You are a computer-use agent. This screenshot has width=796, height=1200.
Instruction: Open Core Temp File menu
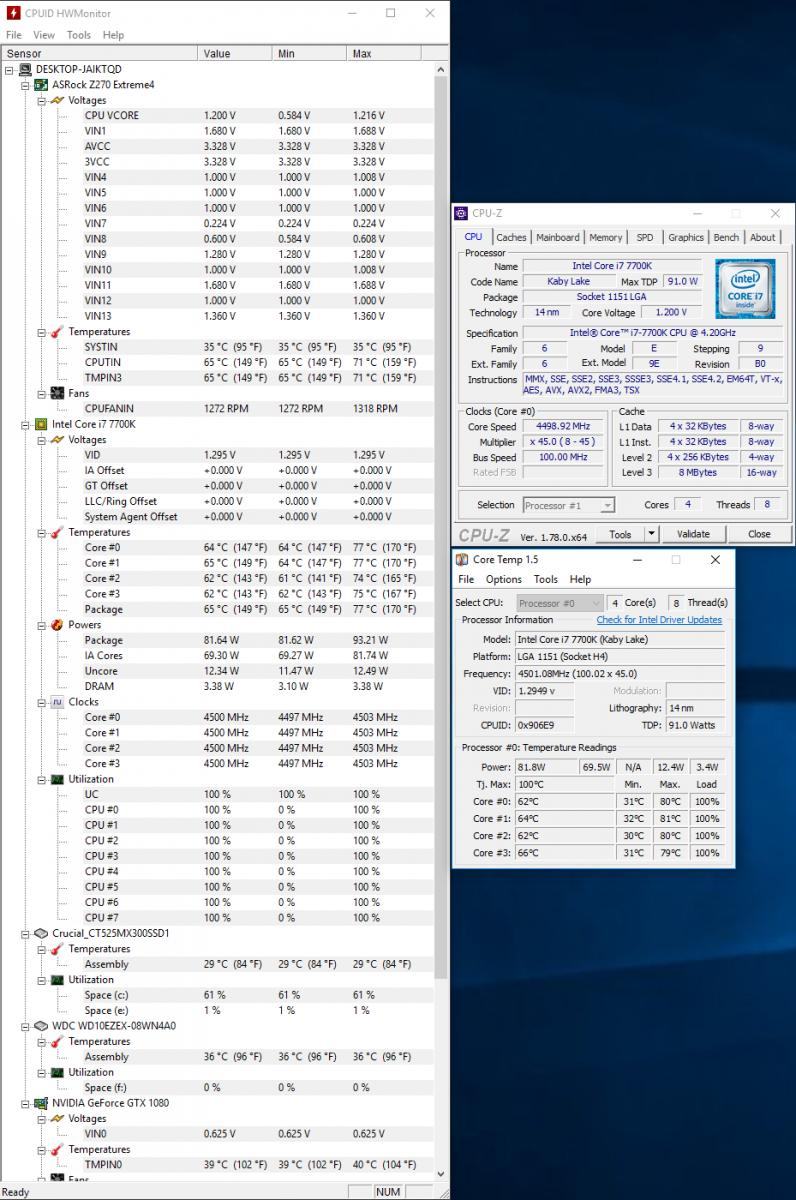(x=466, y=579)
